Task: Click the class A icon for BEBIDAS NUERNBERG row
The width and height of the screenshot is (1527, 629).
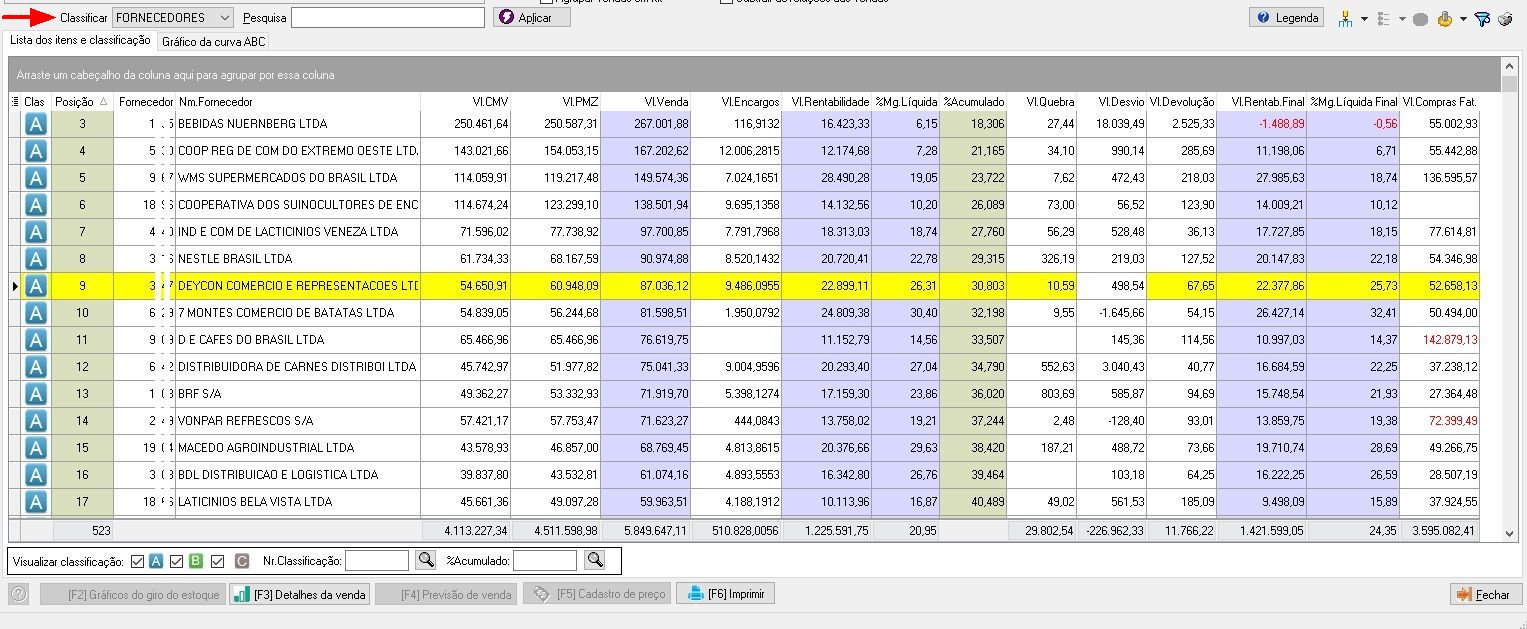Action: tap(36, 124)
